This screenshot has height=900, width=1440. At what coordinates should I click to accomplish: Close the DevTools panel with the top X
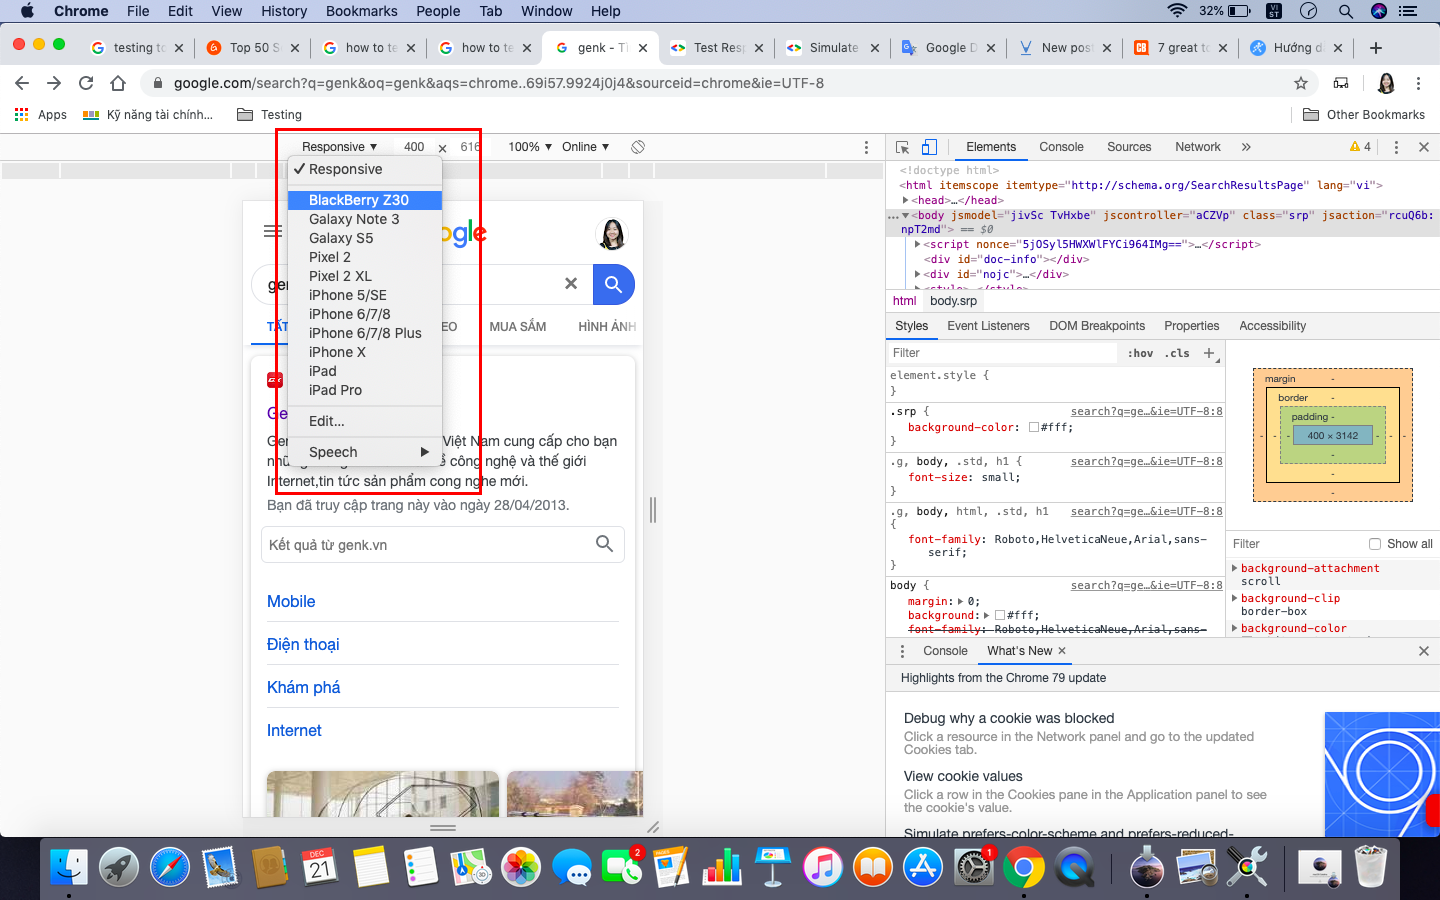(x=1424, y=147)
